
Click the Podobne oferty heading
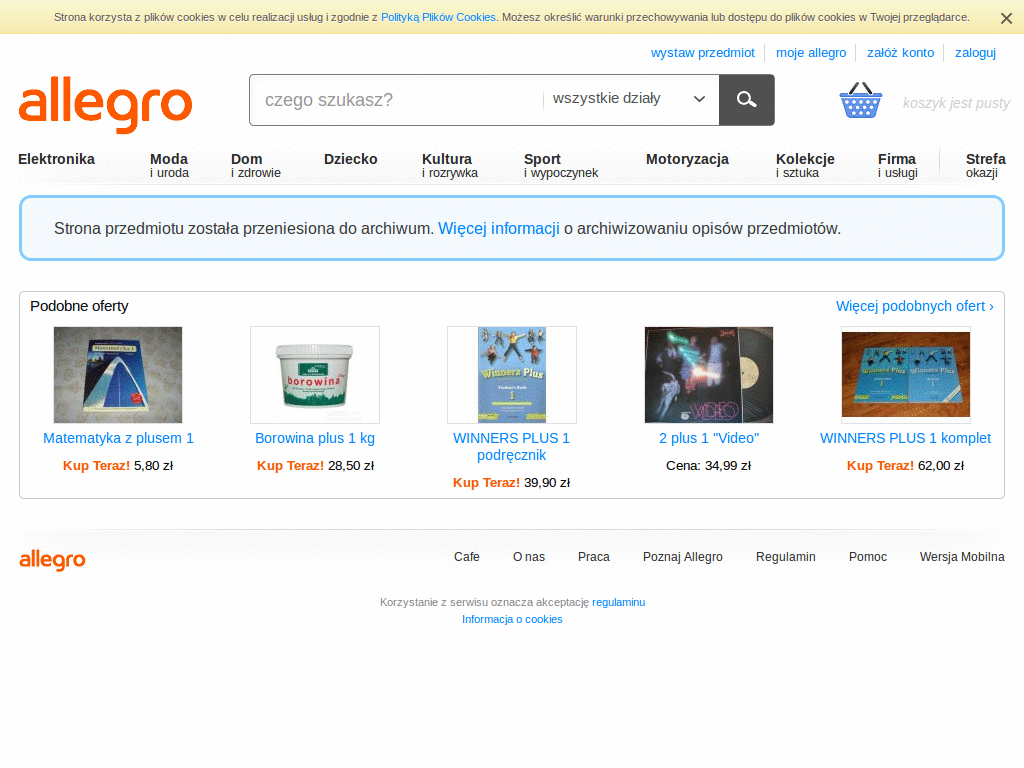click(x=79, y=306)
